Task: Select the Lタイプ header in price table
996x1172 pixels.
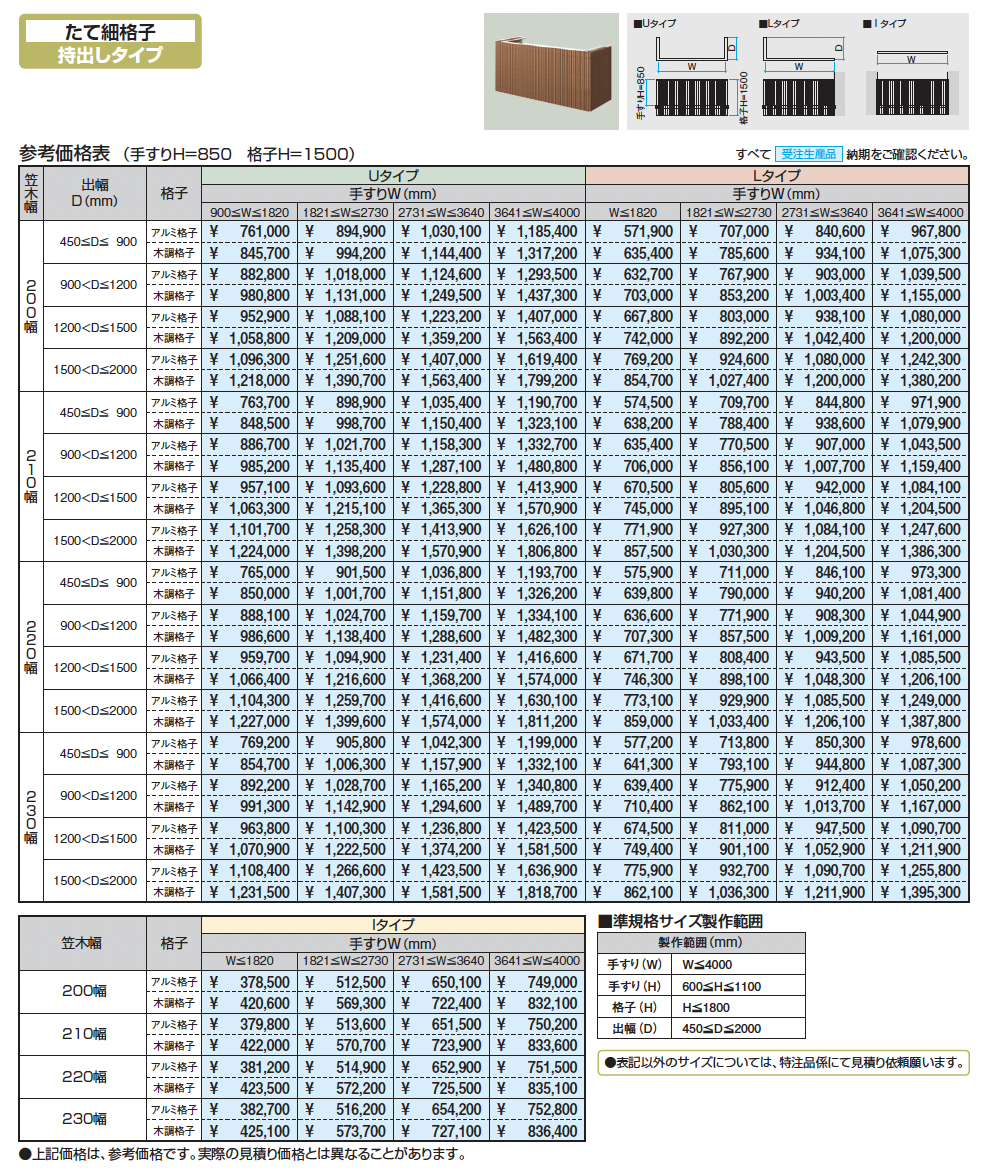Action: (x=776, y=175)
